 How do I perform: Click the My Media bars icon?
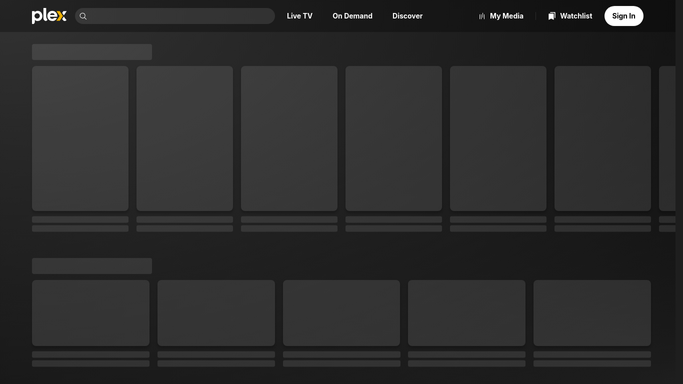point(482,16)
